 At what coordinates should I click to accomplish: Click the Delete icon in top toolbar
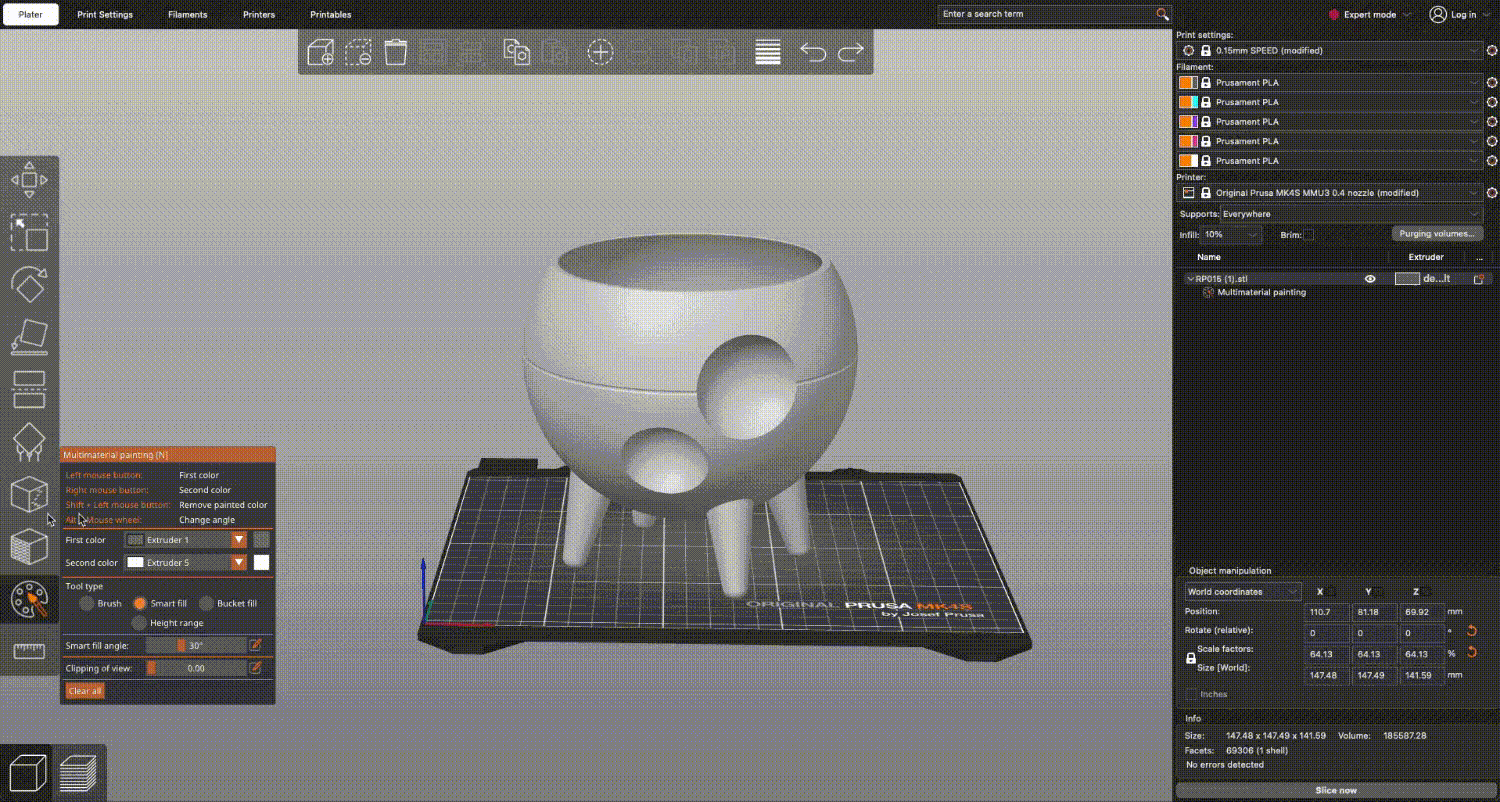395,52
